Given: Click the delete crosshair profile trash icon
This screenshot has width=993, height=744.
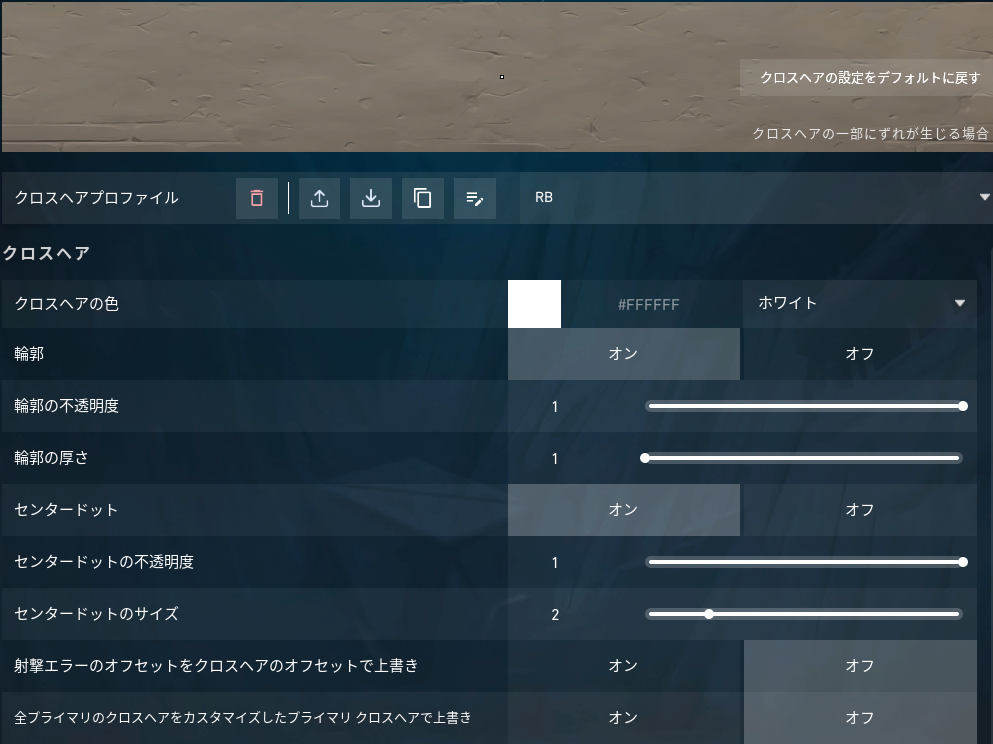Looking at the screenshot, I should click(x=257, y=198).
